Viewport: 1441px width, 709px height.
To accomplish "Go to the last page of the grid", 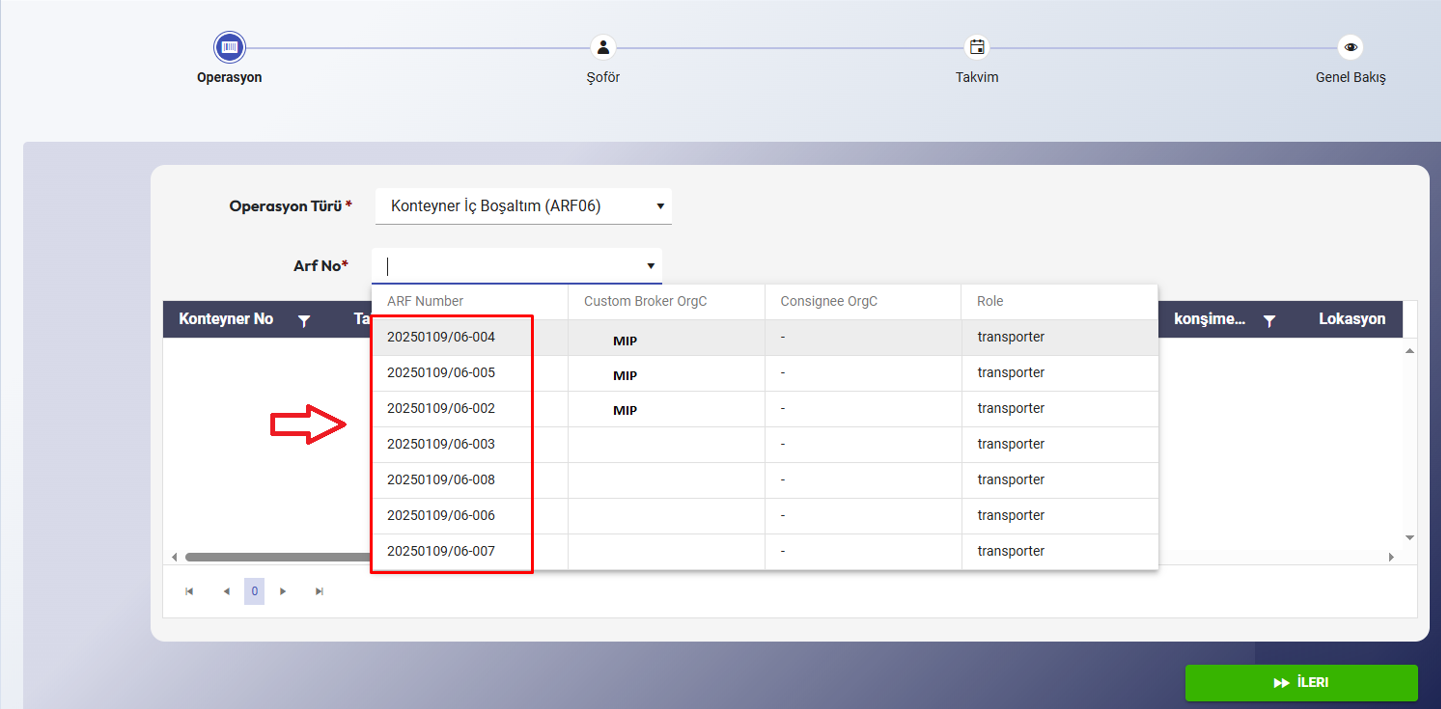I will click(319, 592).
